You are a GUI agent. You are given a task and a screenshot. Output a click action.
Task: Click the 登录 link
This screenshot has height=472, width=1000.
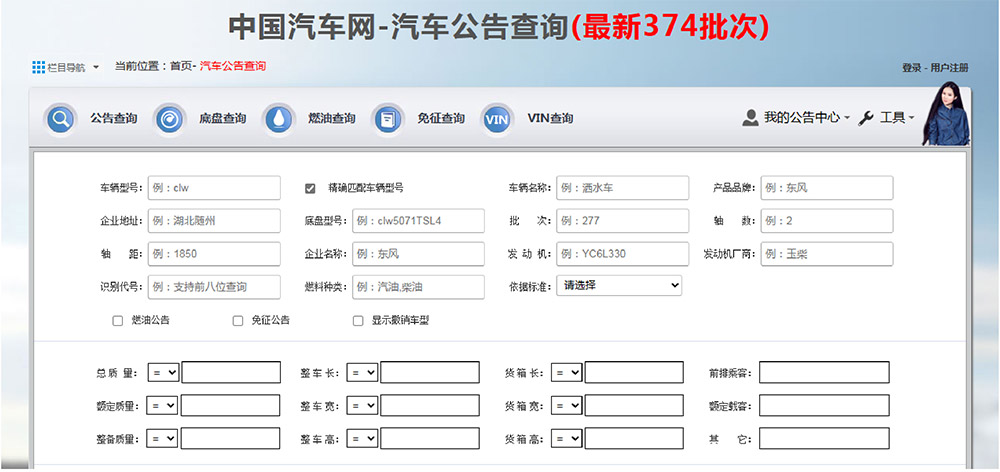[911, 68]
